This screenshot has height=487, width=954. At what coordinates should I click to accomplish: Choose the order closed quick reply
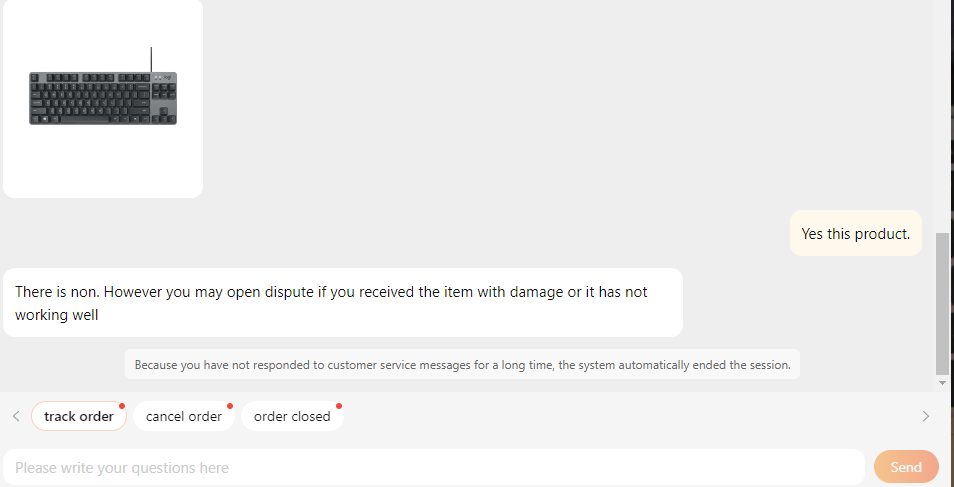point(292,416)
